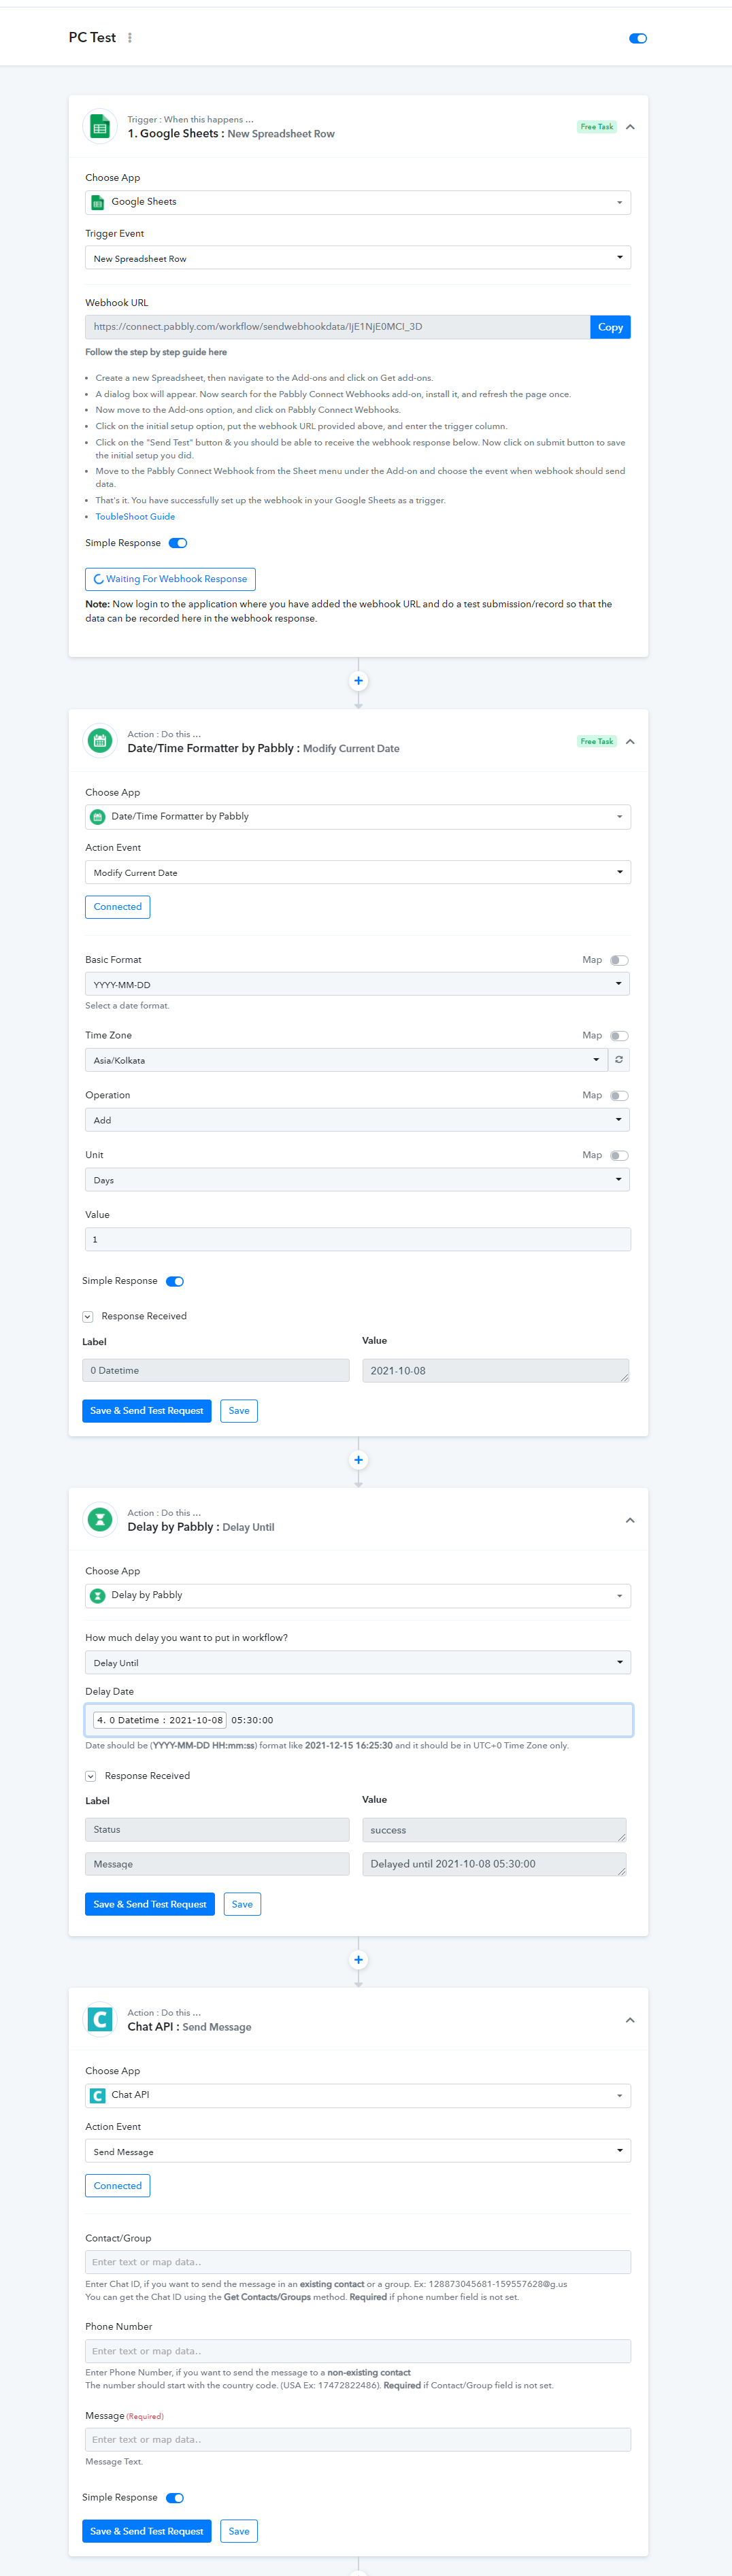Viewport: 732px width, 2576px height.
Task: Open Trigger Event dropdown New Spreadsheet Row
Action: click(358, 258)
